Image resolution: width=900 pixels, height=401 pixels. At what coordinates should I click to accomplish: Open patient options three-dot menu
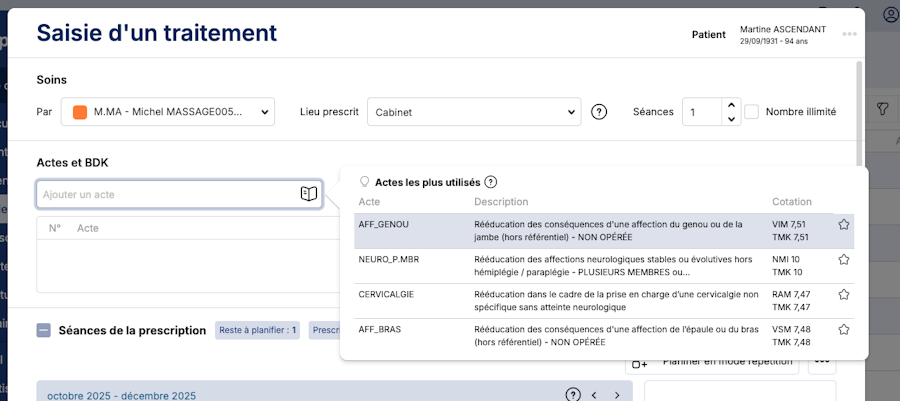[x=849, y=34]
